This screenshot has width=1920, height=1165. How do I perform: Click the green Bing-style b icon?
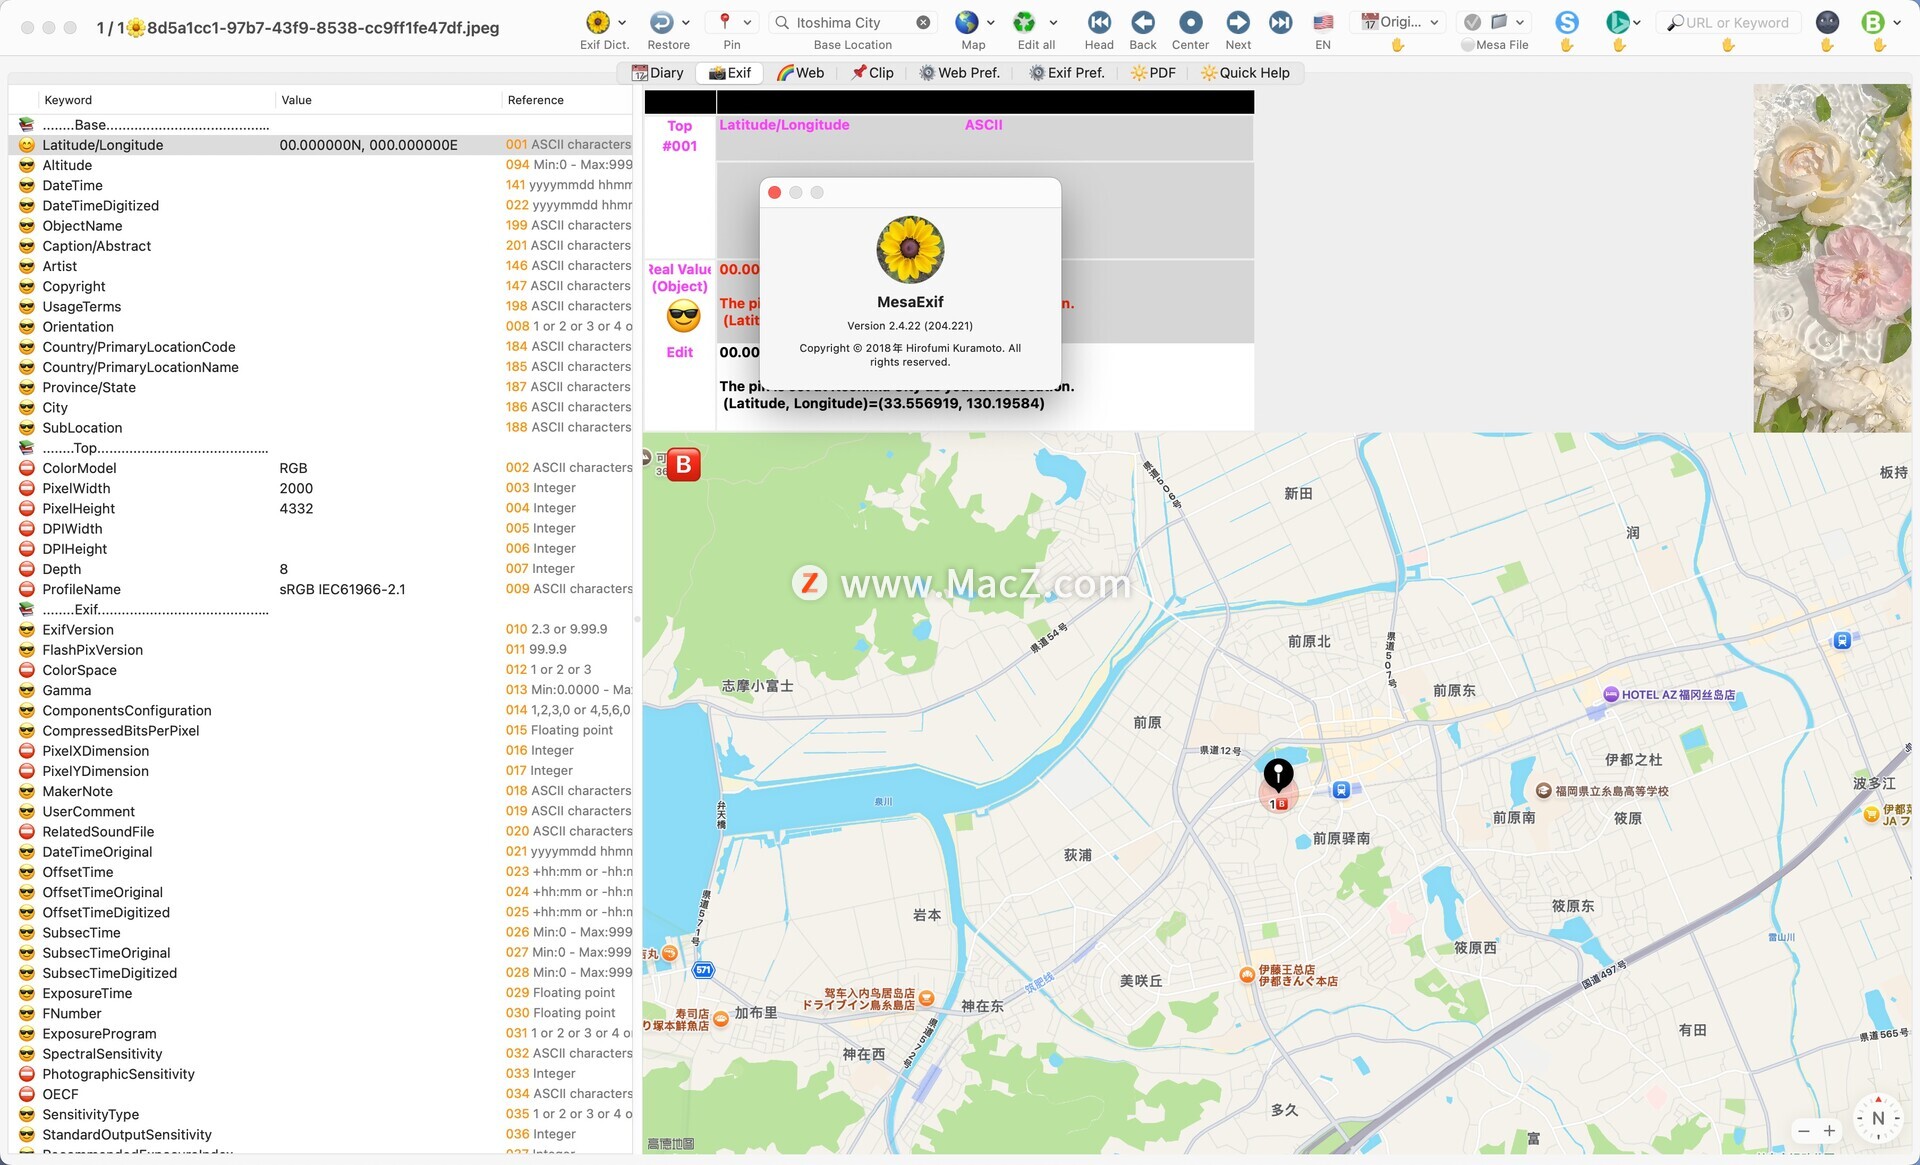pos(1616,22)
